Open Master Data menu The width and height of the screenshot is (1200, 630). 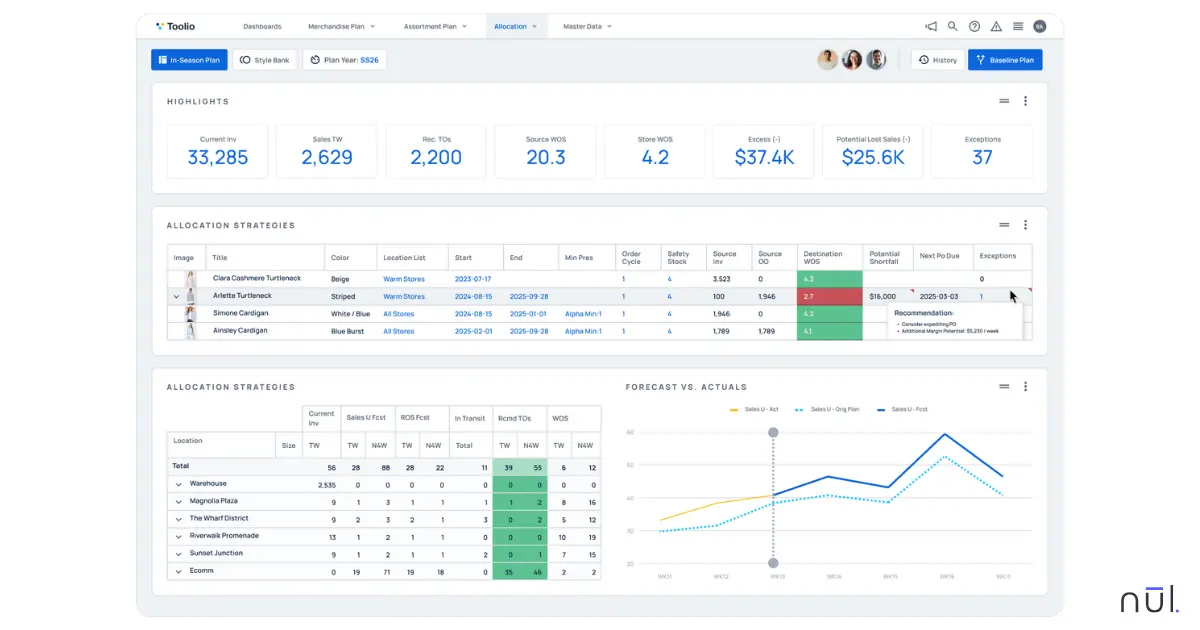tap(587, 27)
